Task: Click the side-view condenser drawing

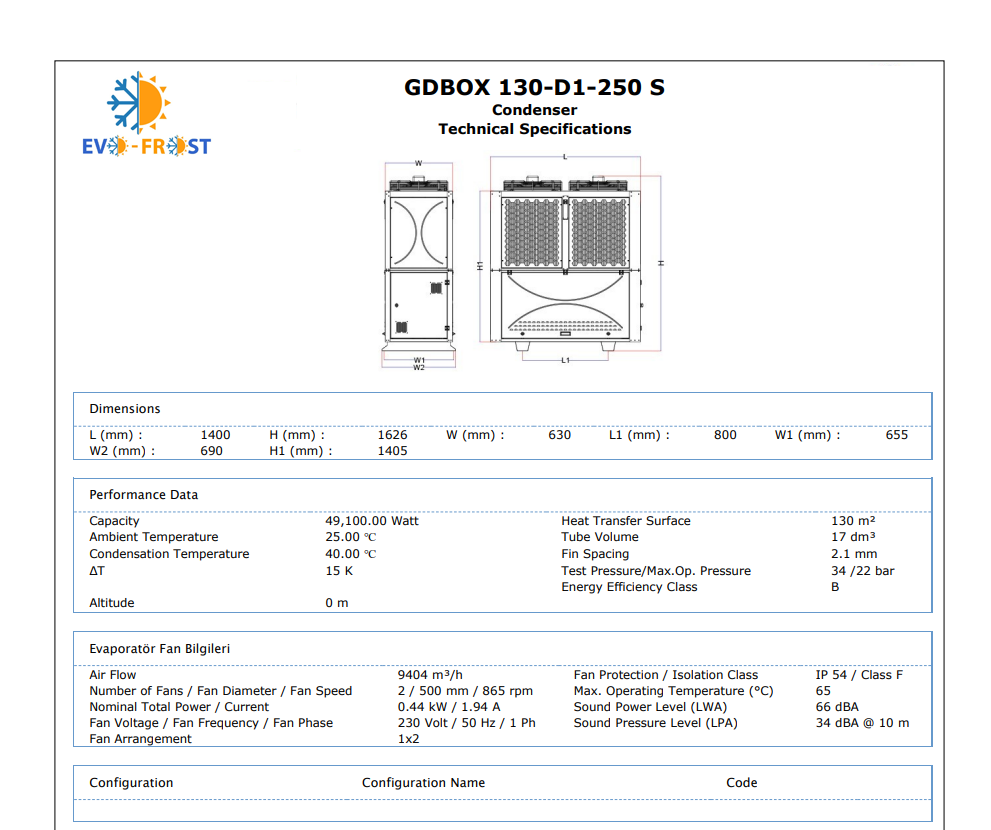Action: [x=418, y=265]
